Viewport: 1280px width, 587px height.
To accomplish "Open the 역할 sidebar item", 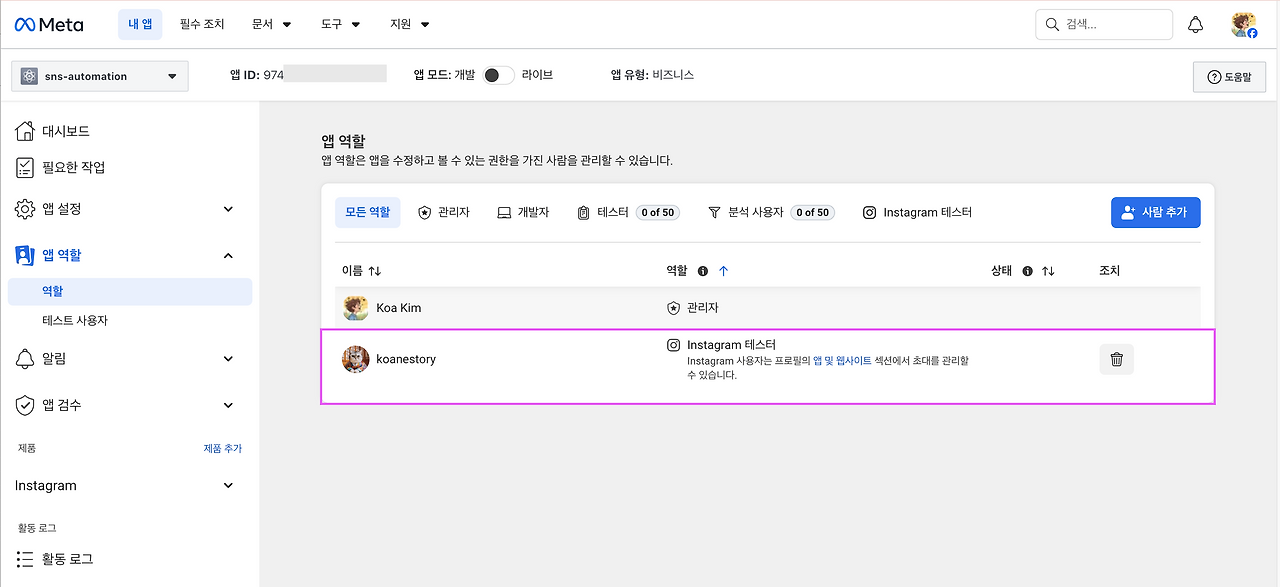I will click(130, 291).
